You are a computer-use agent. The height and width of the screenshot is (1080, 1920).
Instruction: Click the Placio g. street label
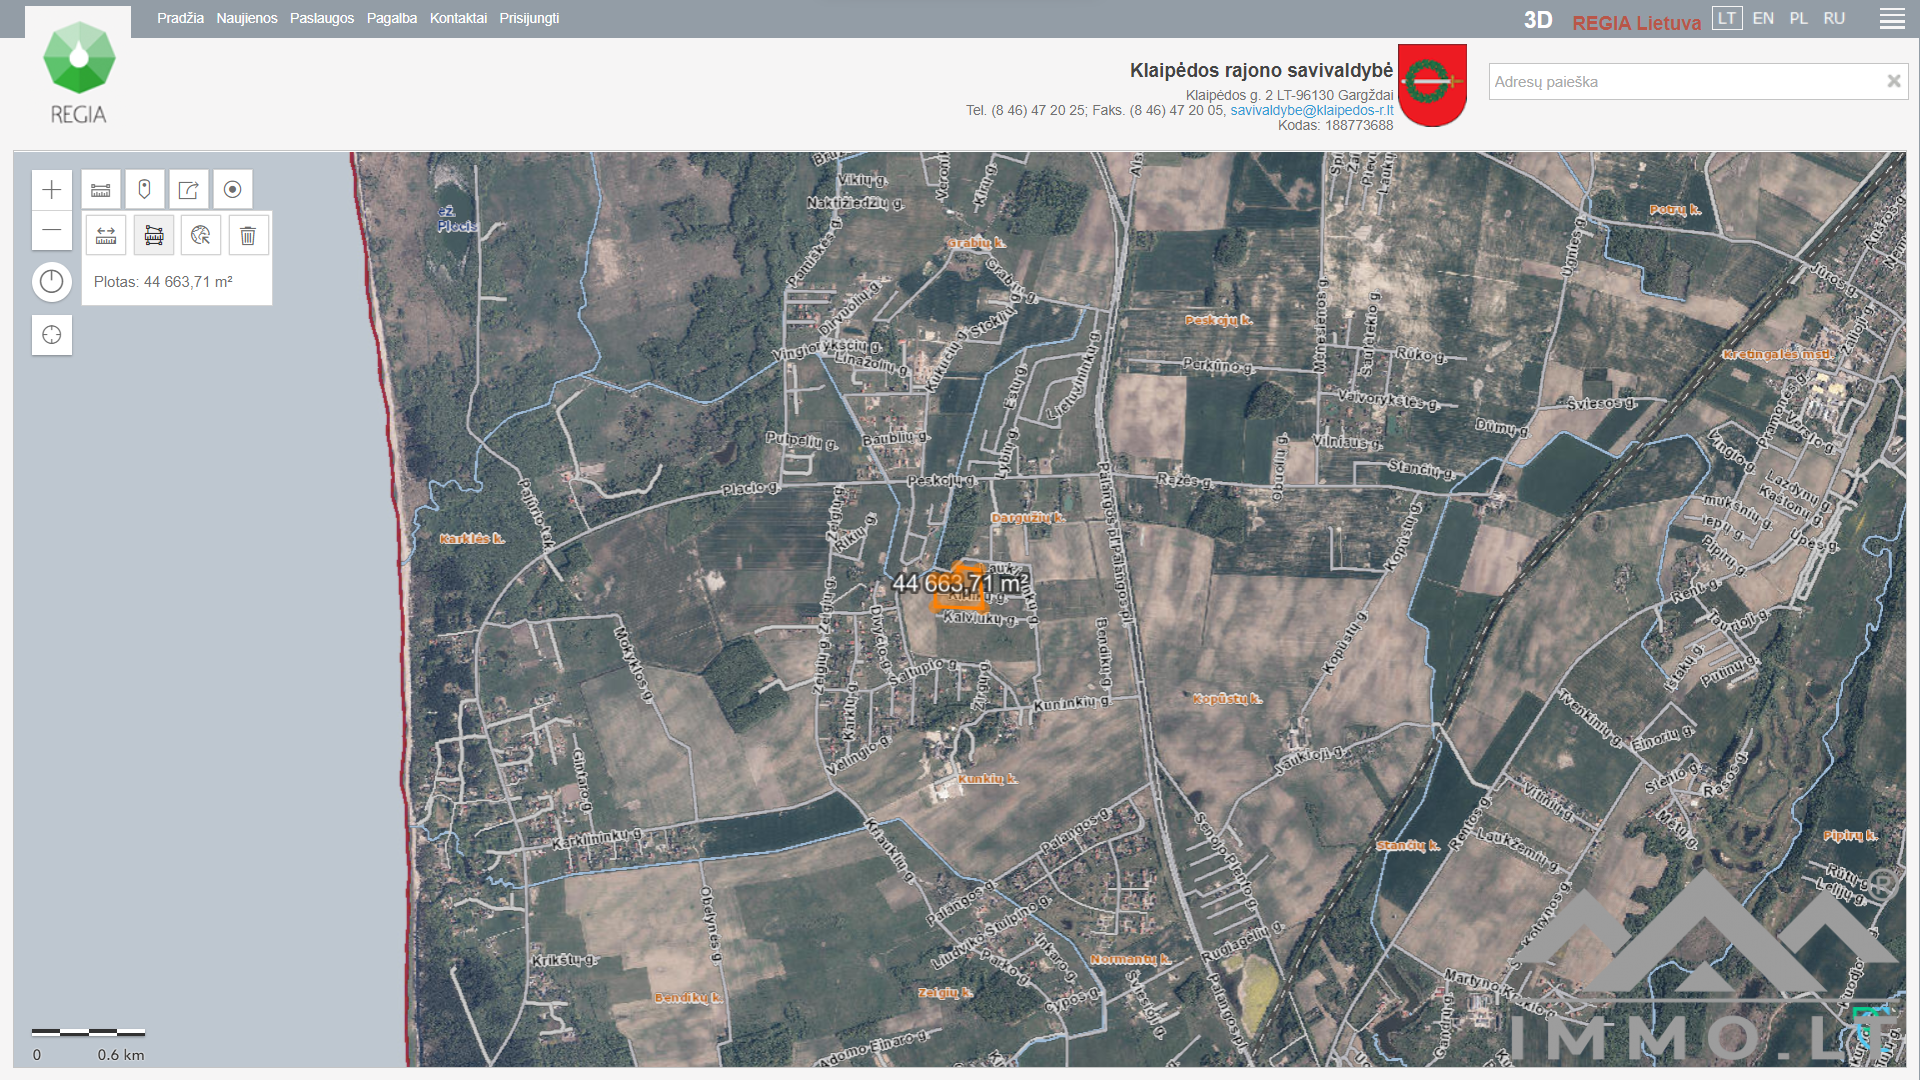pos(750,489)
